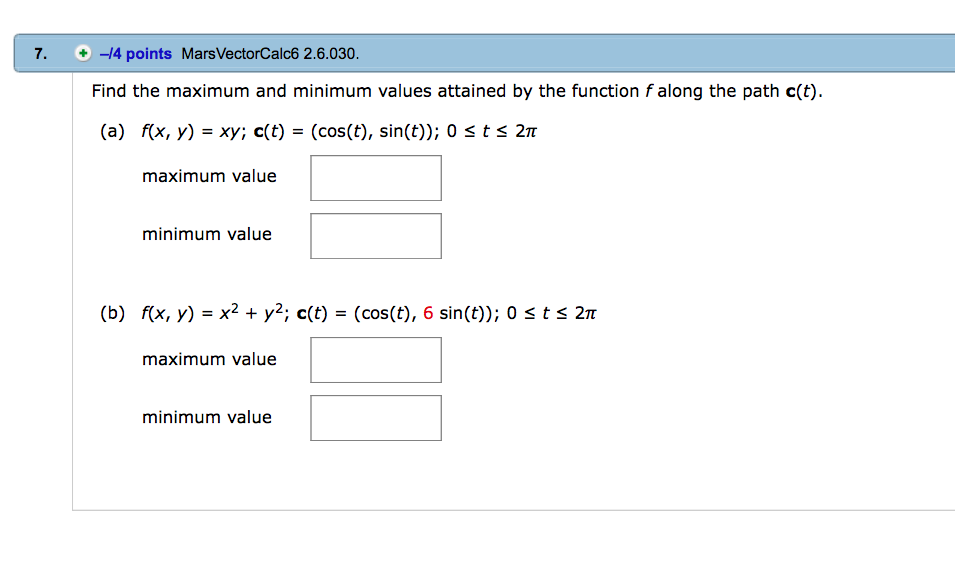The image size is (955, 566).
Task: Click 'minimum value' label under part (b)
Action: 206,417
